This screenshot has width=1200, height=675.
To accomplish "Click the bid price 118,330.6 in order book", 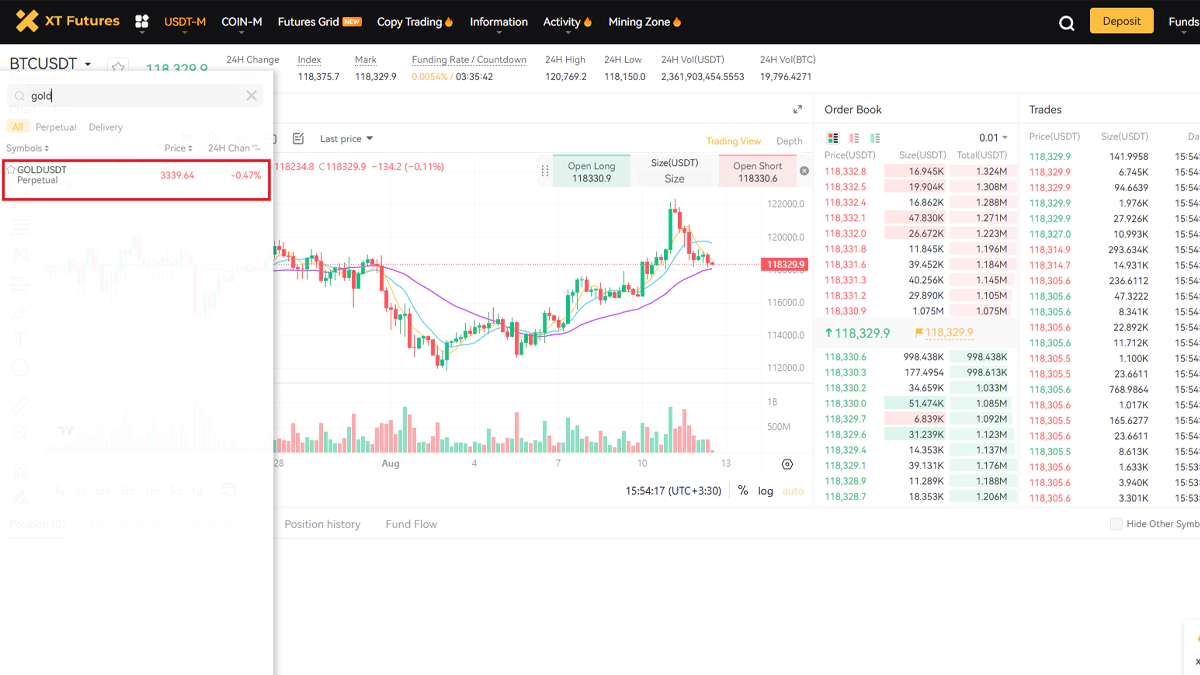I will [x=845, y=357].
